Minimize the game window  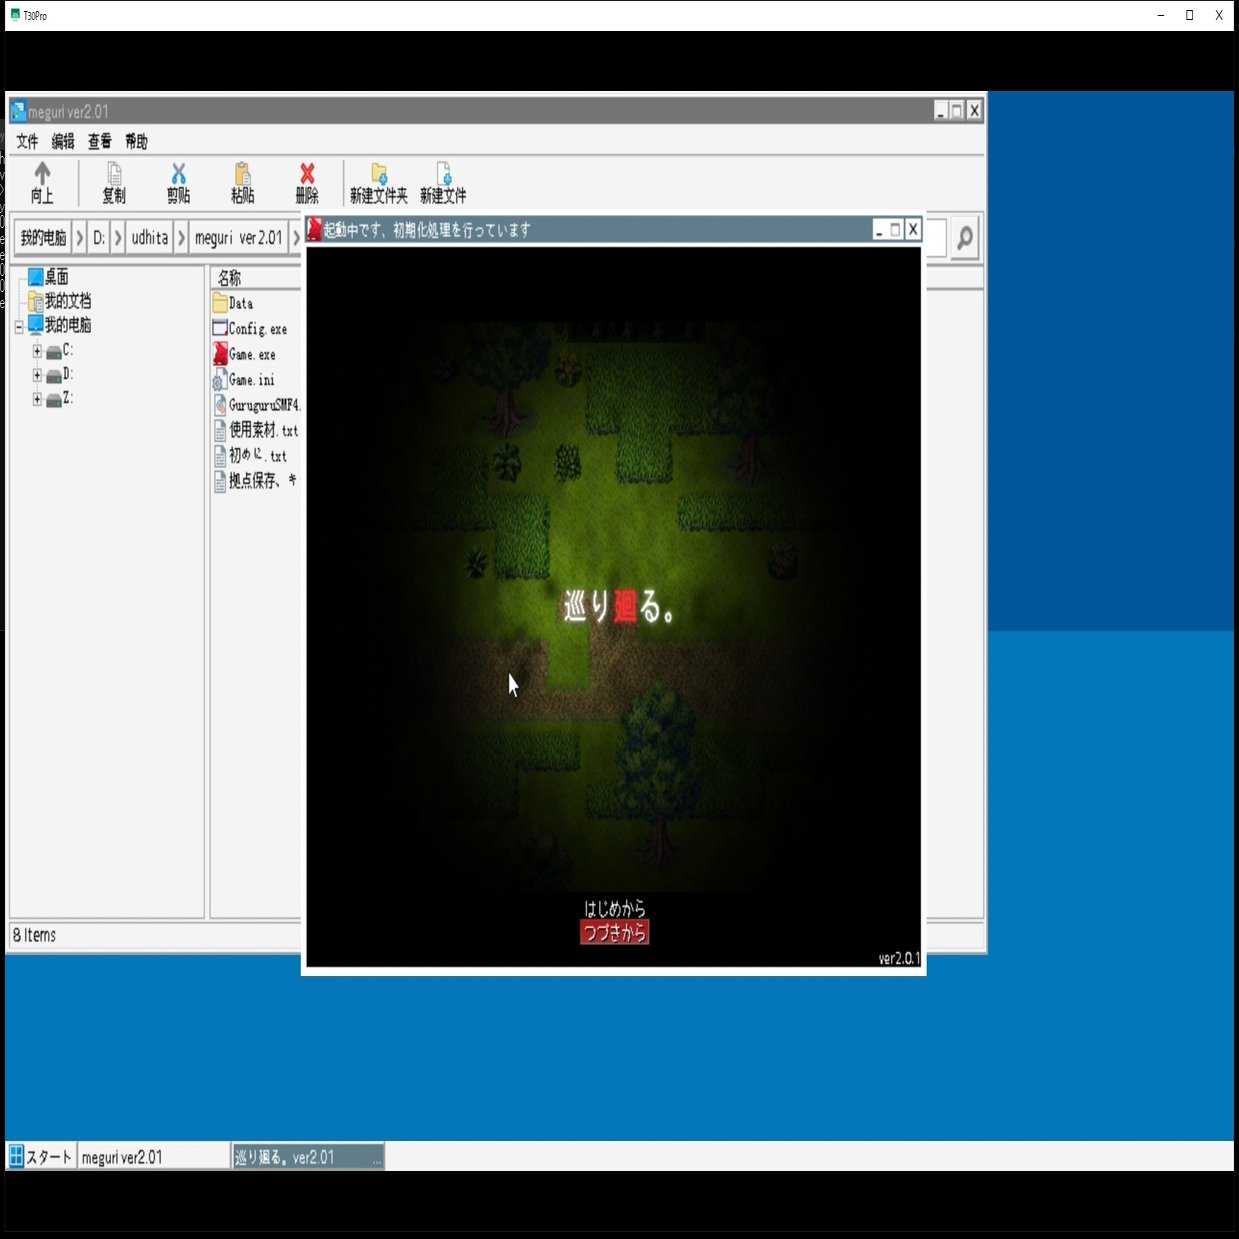point(879,230)
